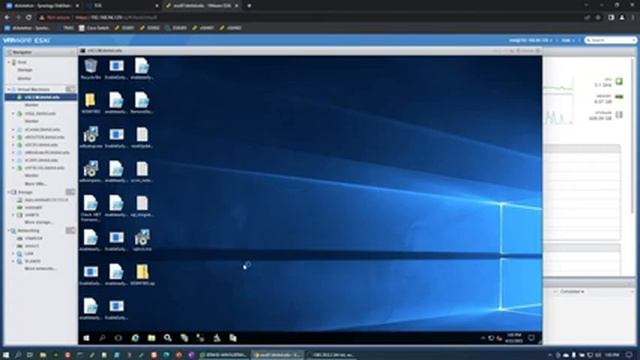This screenshot has width=640, height=360.
Task: Open the guest Action Center notification icon
Action: (531, 338)
